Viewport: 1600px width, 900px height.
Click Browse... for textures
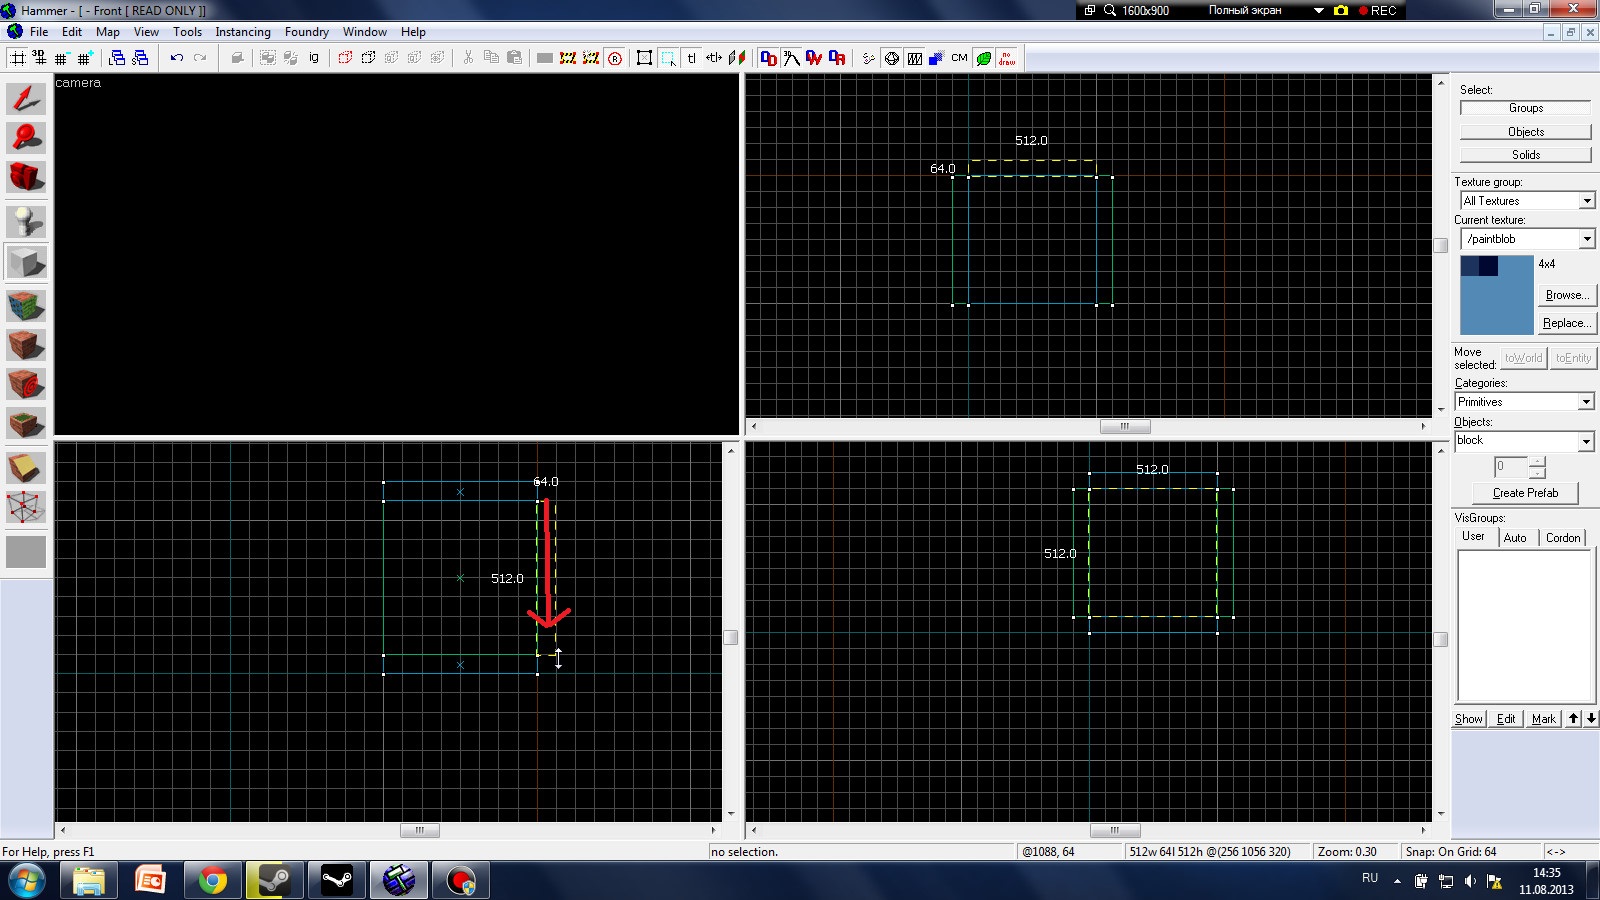pos(1566,295)
